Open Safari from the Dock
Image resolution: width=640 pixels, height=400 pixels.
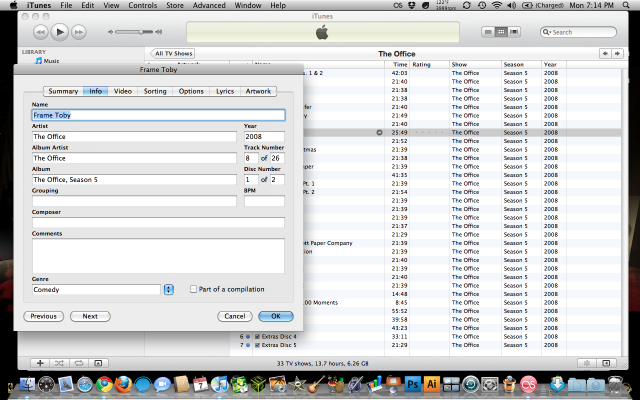[x=85, y=384]
